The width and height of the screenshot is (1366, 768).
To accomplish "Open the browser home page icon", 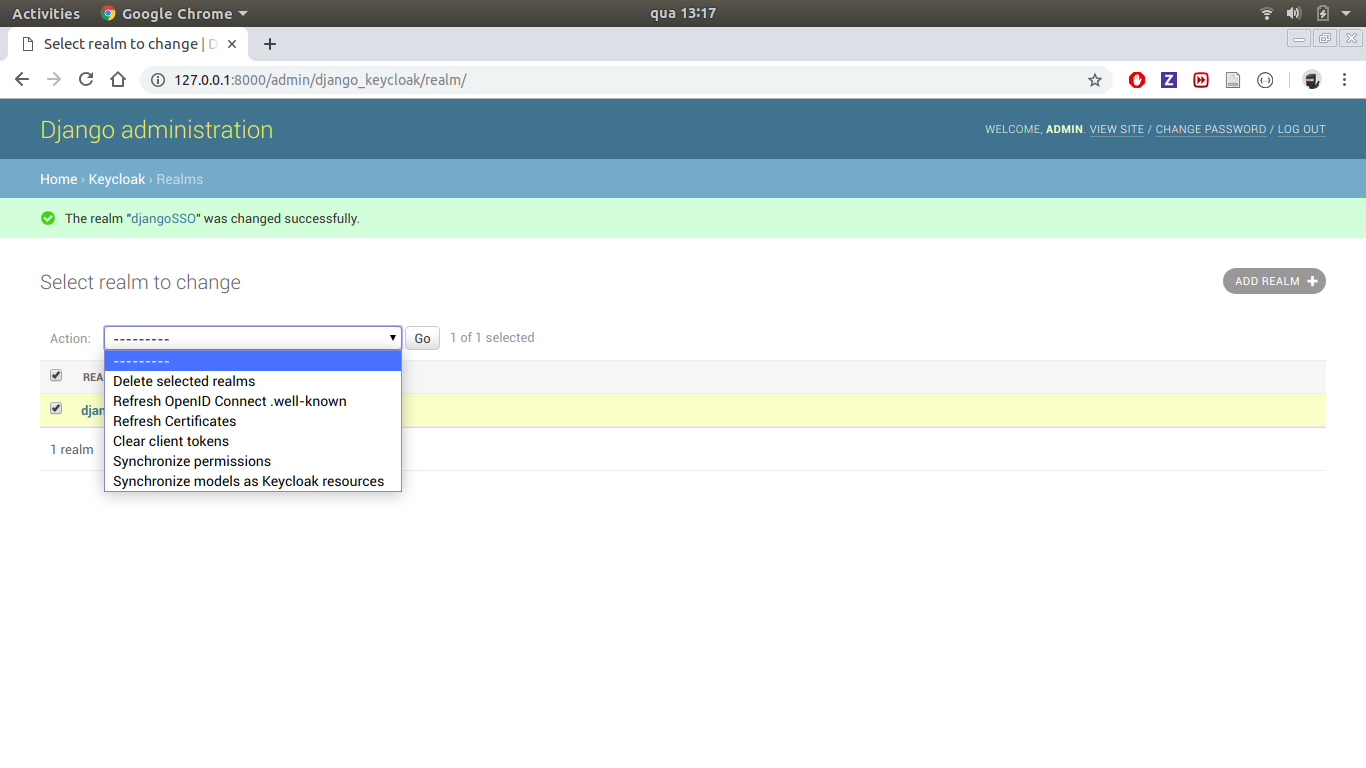I will coord(118,80).
